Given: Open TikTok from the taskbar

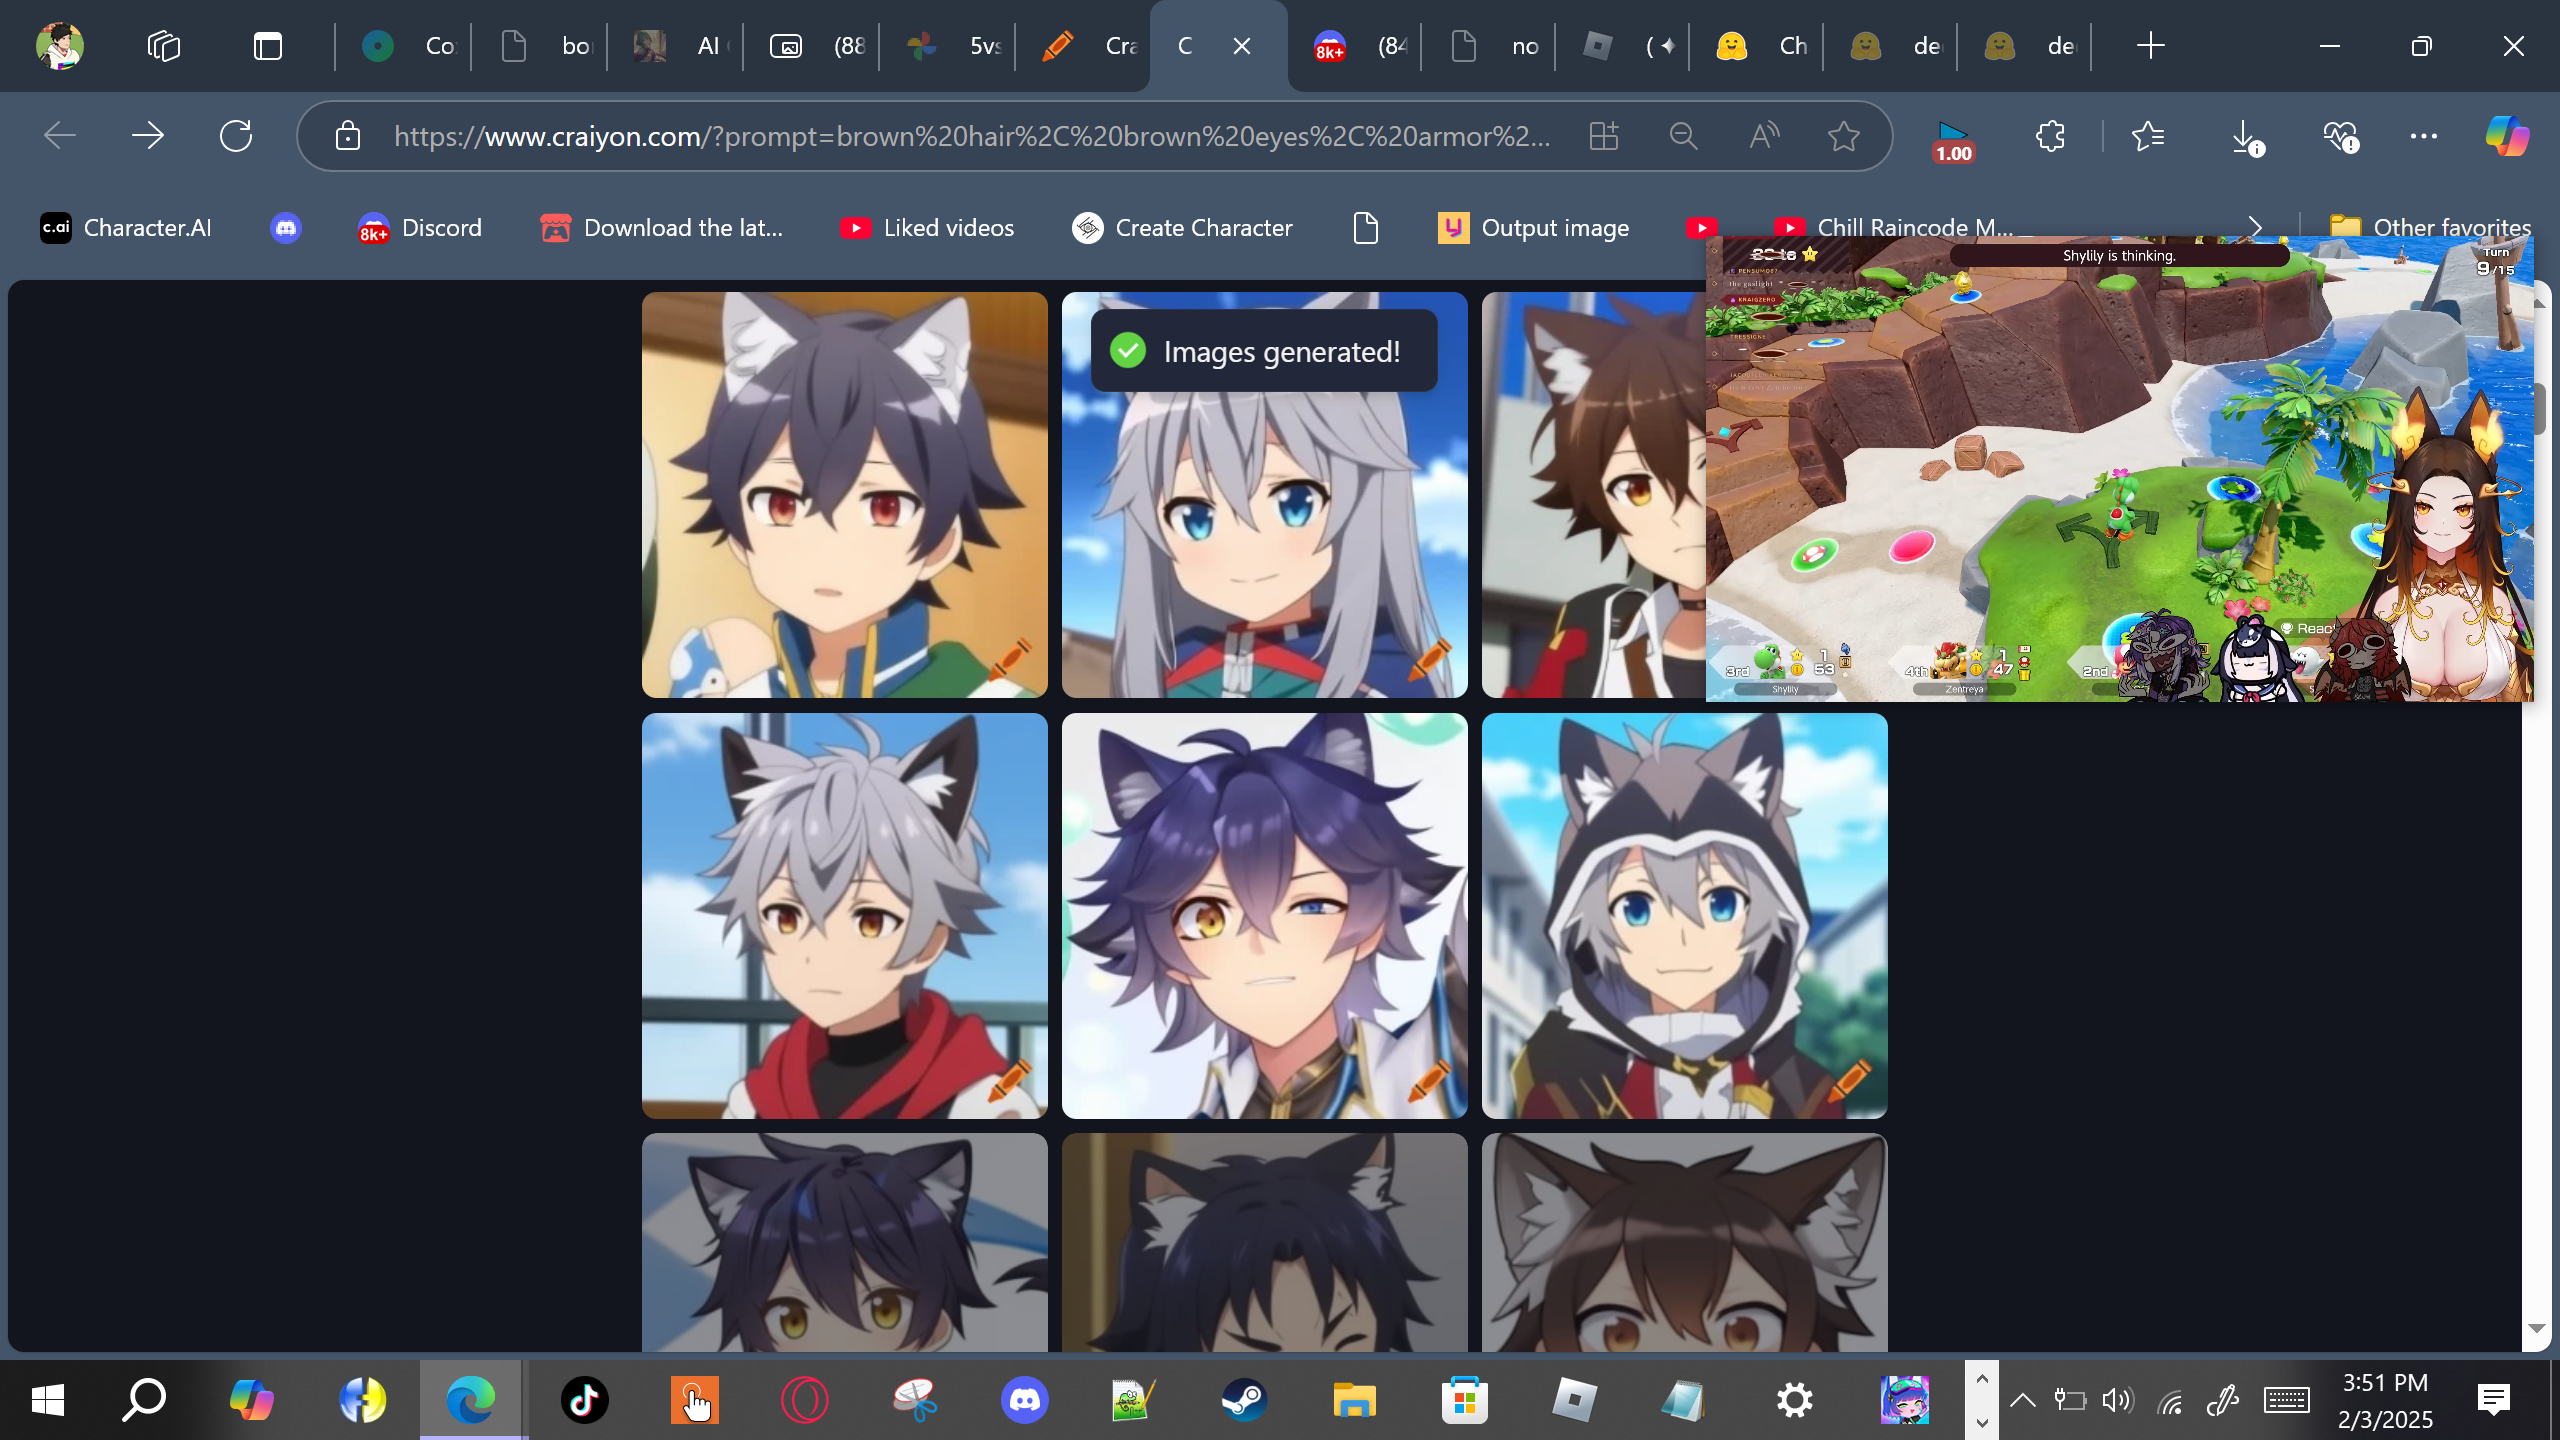Looking at the screenshot, I should [x=584, y=1400].
